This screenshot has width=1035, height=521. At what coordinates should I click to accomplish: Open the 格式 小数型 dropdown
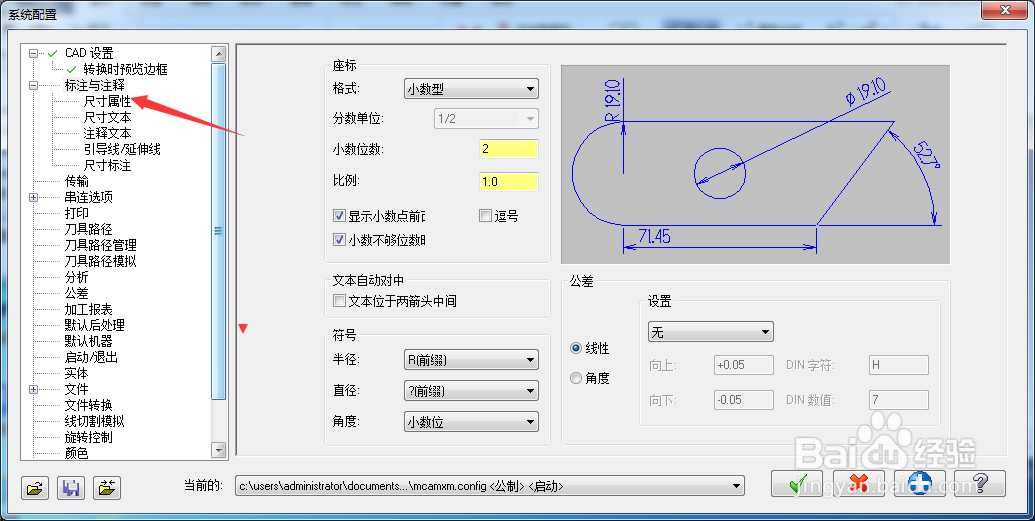[471, 88]
